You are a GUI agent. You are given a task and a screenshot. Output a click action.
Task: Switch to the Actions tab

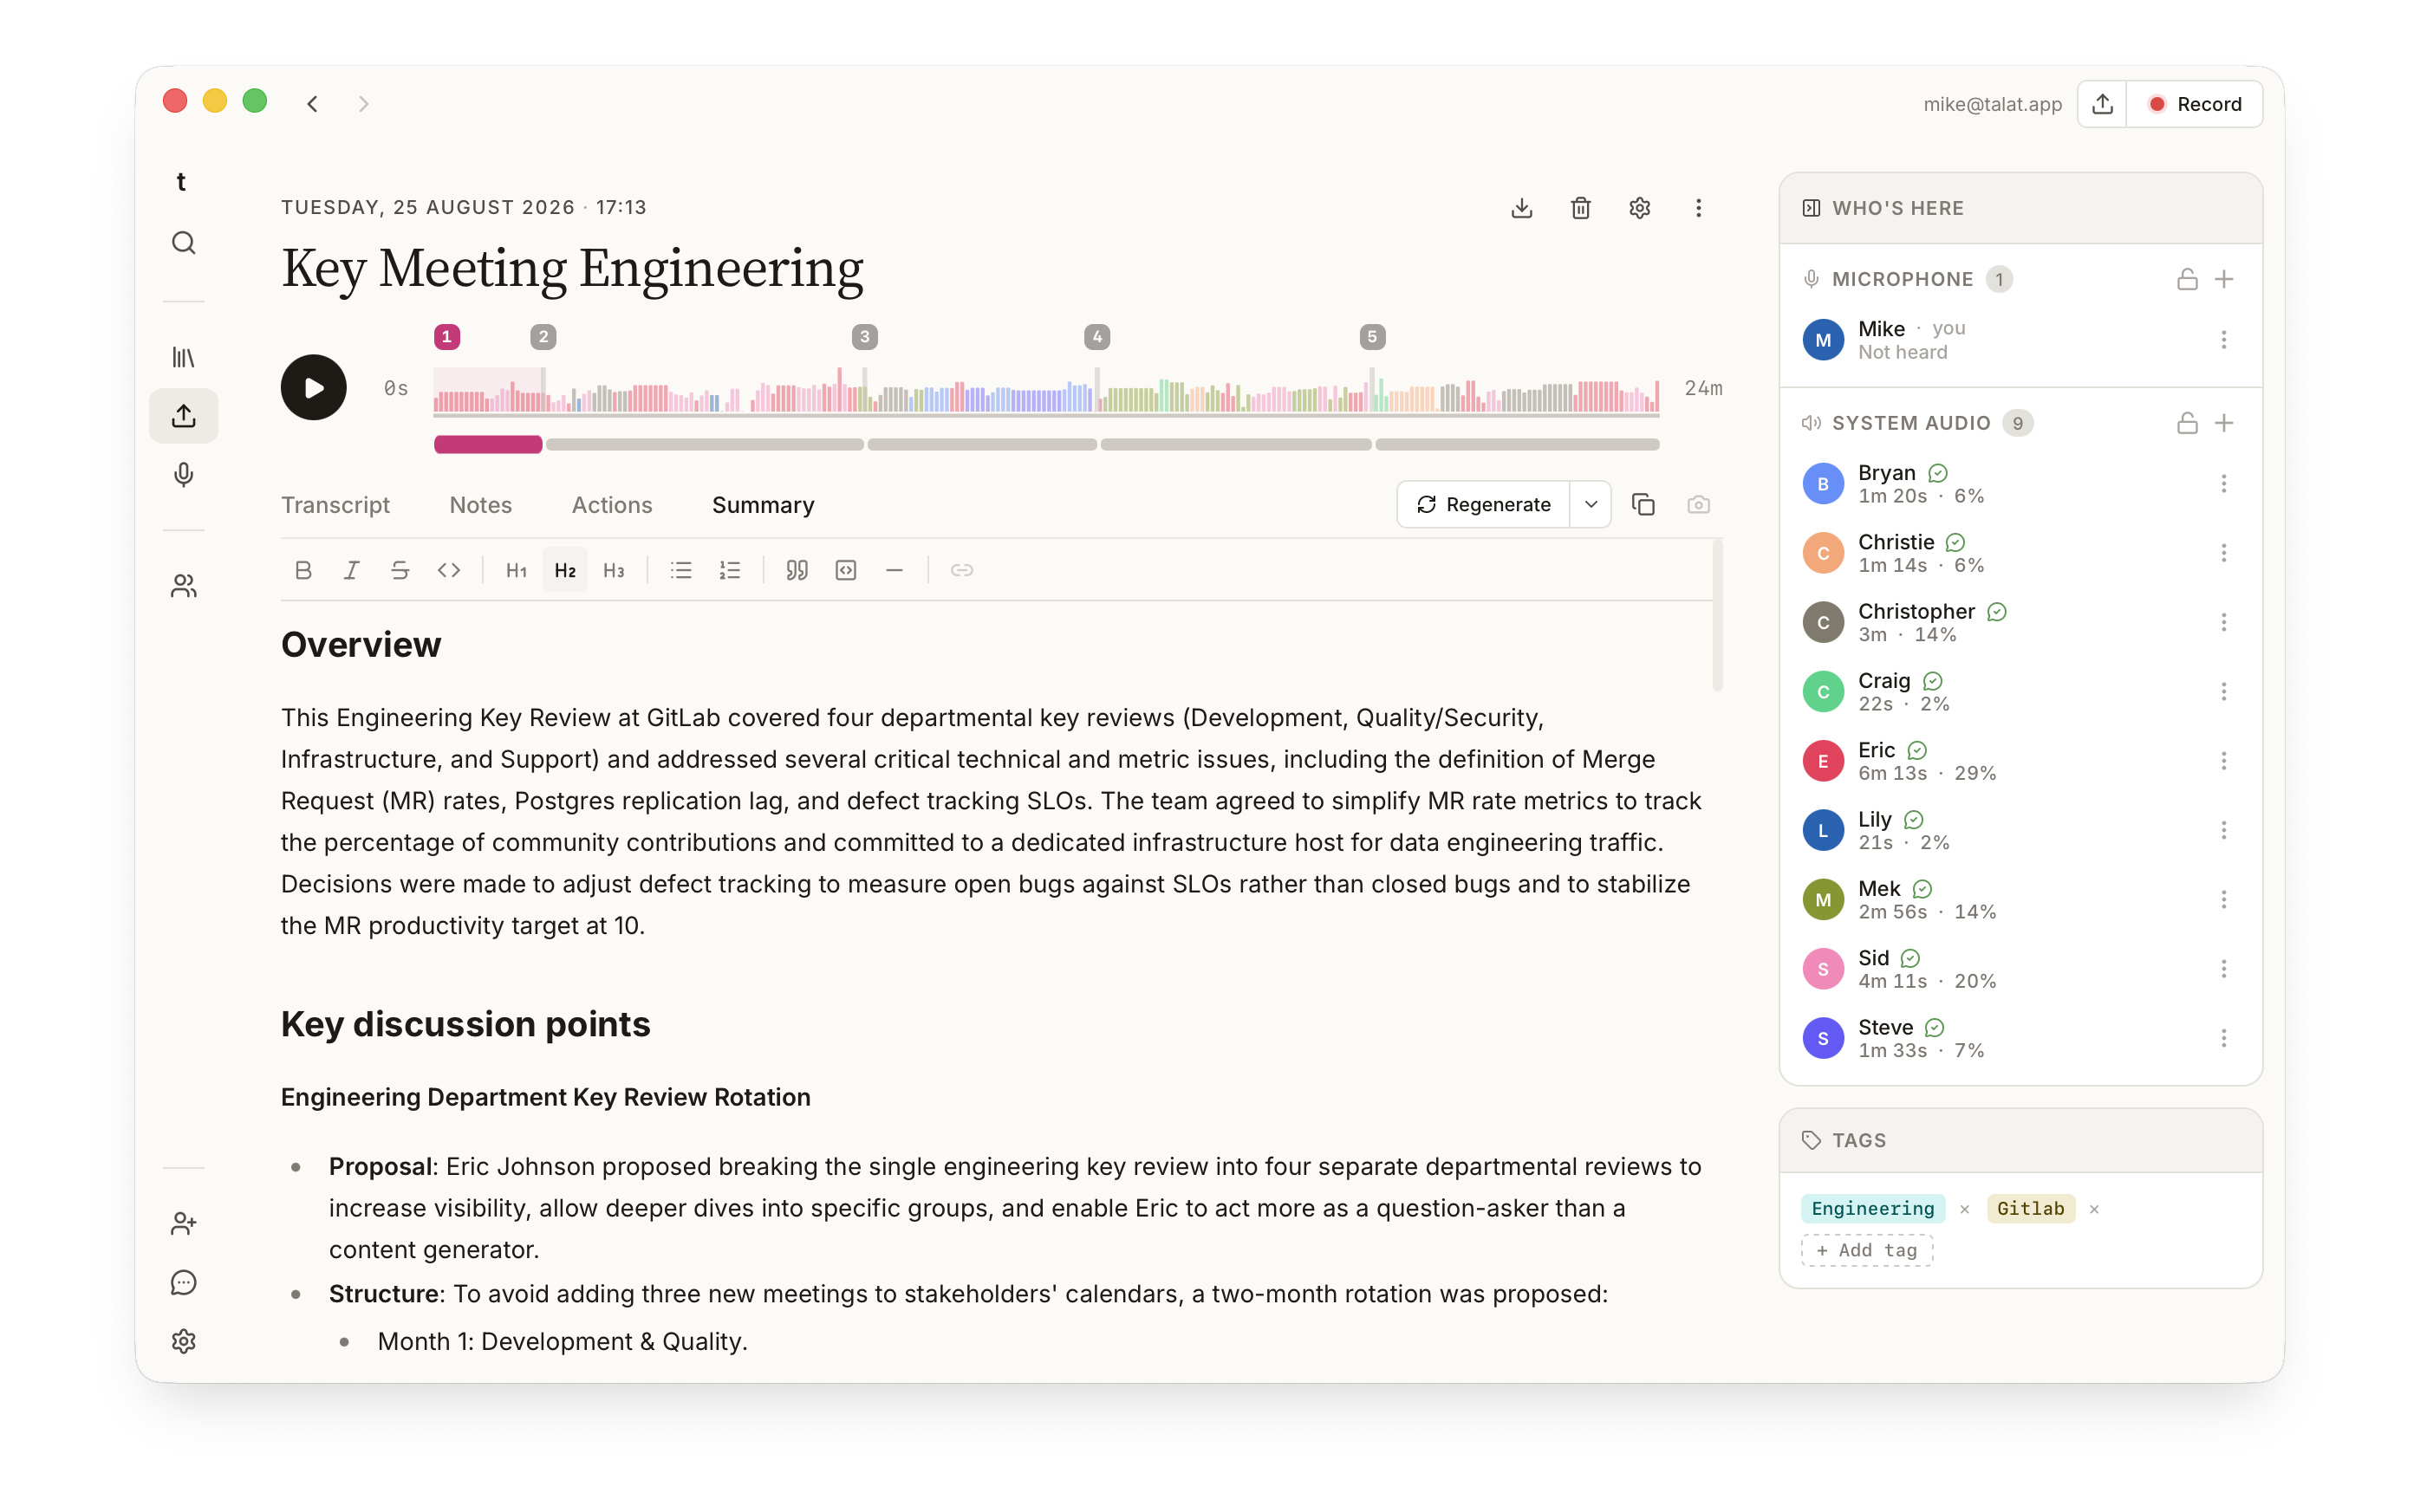612,505
